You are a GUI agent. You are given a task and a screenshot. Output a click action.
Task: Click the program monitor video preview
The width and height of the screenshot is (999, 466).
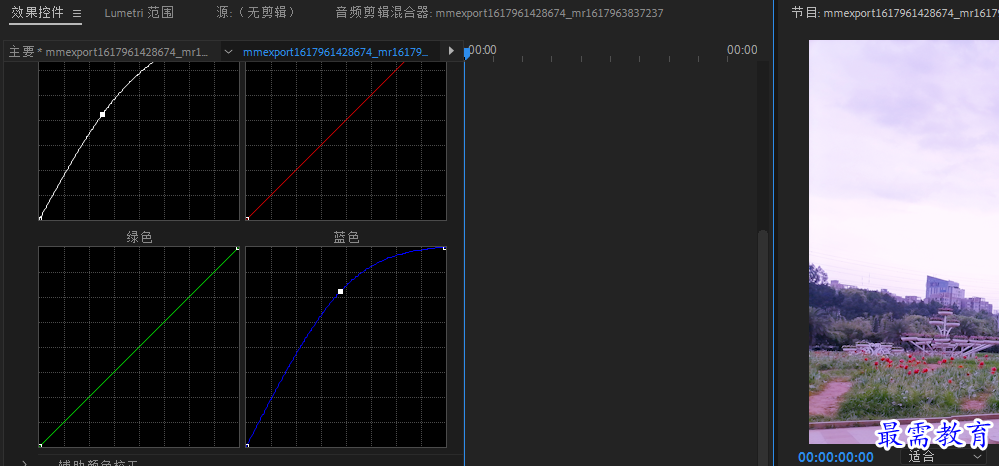pos(903,242)
